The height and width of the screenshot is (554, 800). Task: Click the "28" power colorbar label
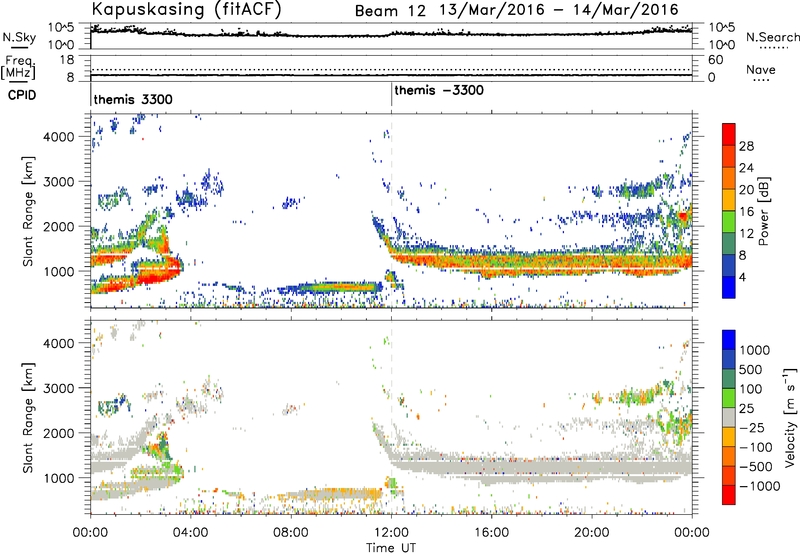[746, 146]
